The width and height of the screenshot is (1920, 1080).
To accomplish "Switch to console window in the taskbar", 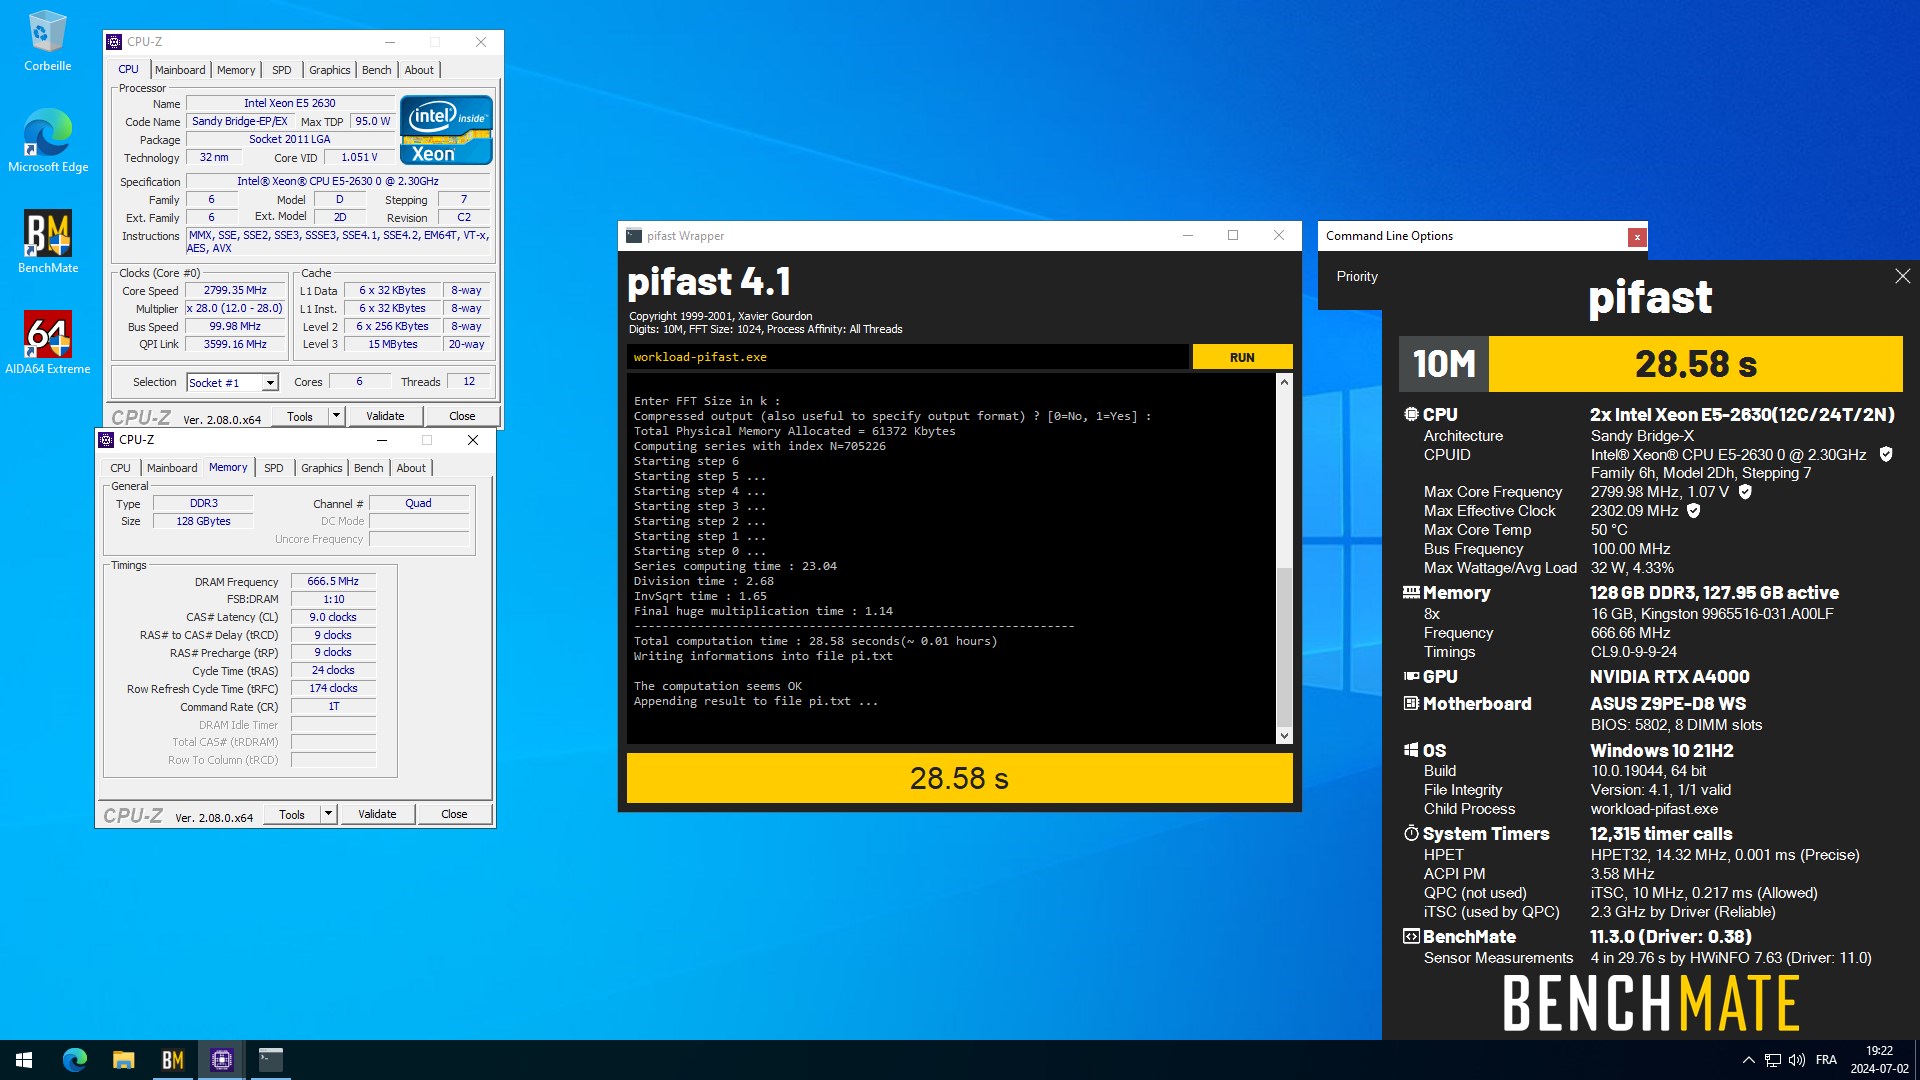I will pyautogui.click(x=270, y=1060).
